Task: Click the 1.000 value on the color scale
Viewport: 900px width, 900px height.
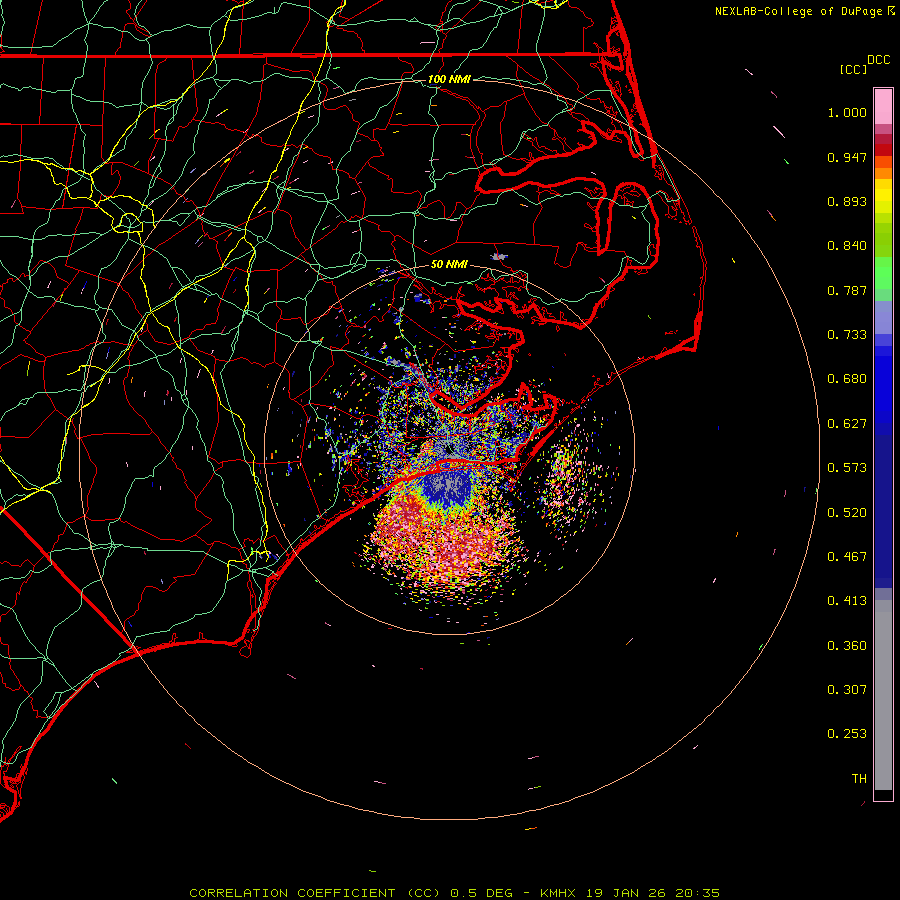Action: point(847,113)
